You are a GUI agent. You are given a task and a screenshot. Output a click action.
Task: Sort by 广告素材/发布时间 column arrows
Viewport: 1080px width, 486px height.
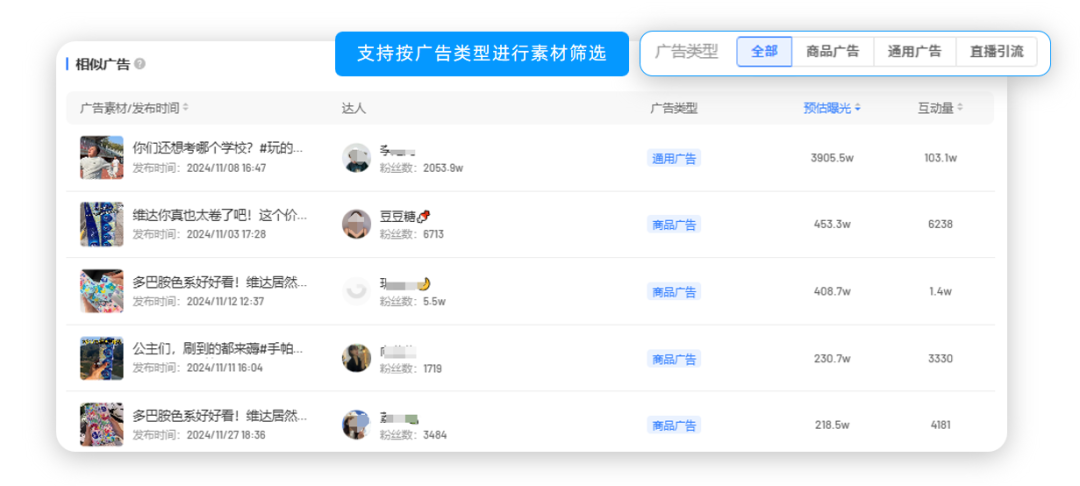(x=185, y=108)
